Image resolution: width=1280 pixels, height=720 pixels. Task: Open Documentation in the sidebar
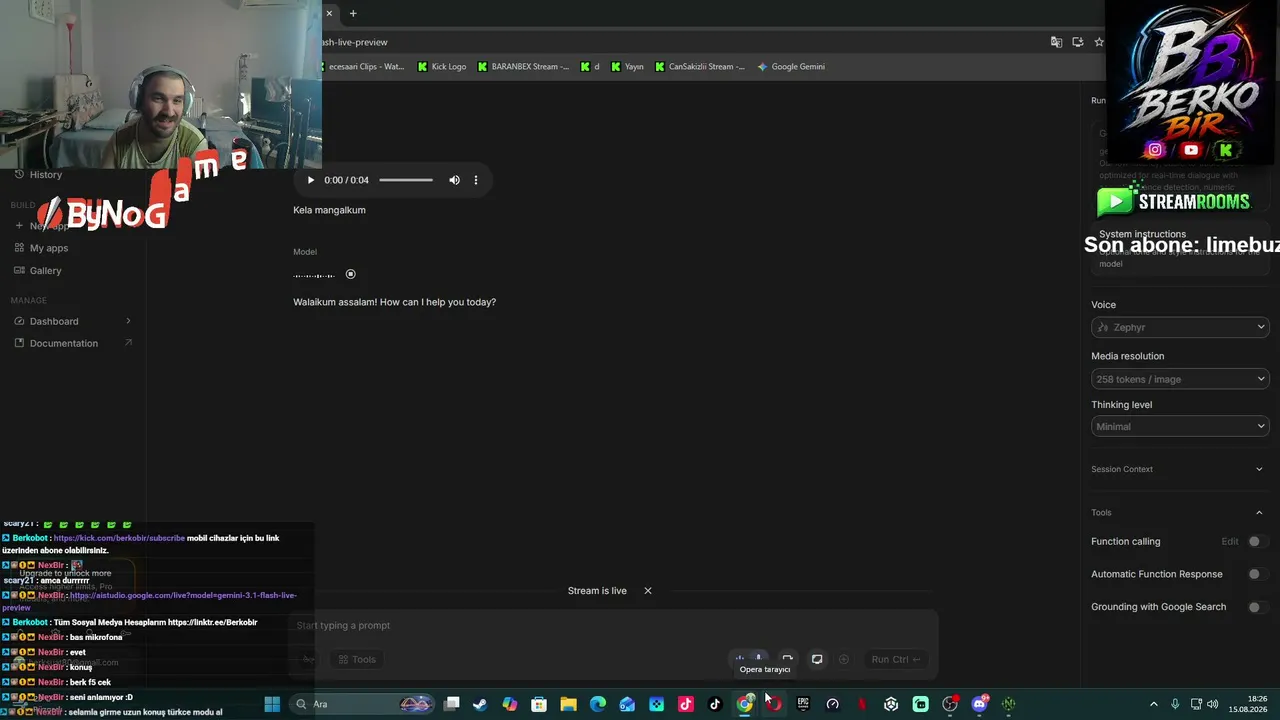(x=64, y=343)
